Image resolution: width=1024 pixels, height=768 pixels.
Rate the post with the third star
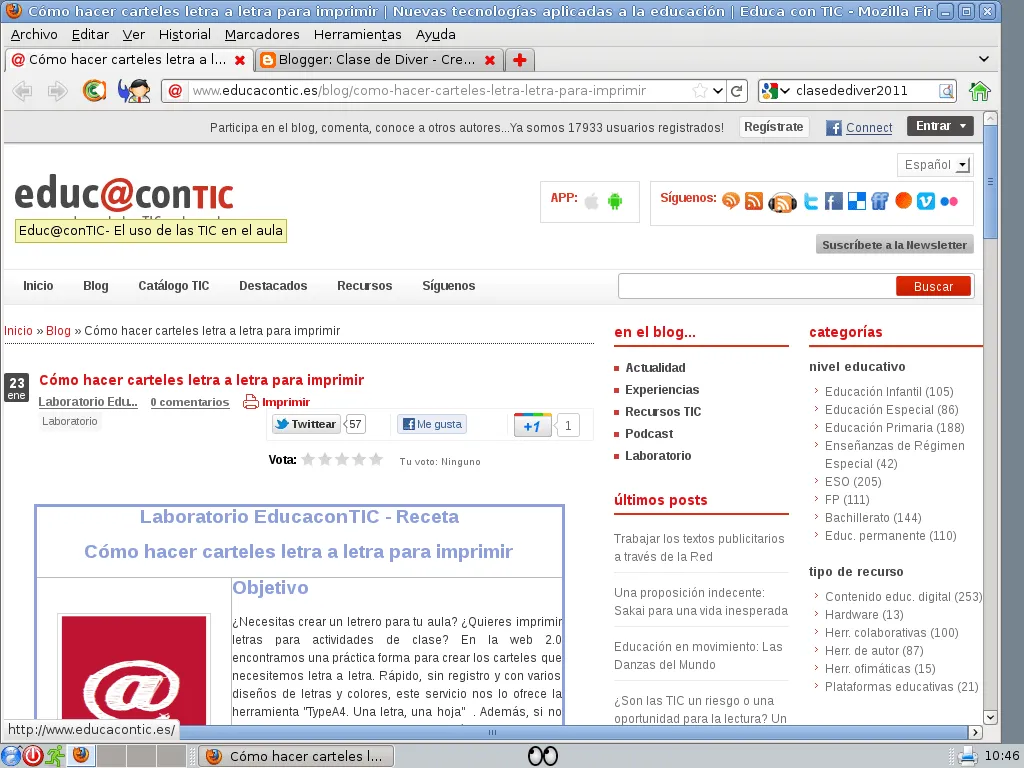coord(342,460)
